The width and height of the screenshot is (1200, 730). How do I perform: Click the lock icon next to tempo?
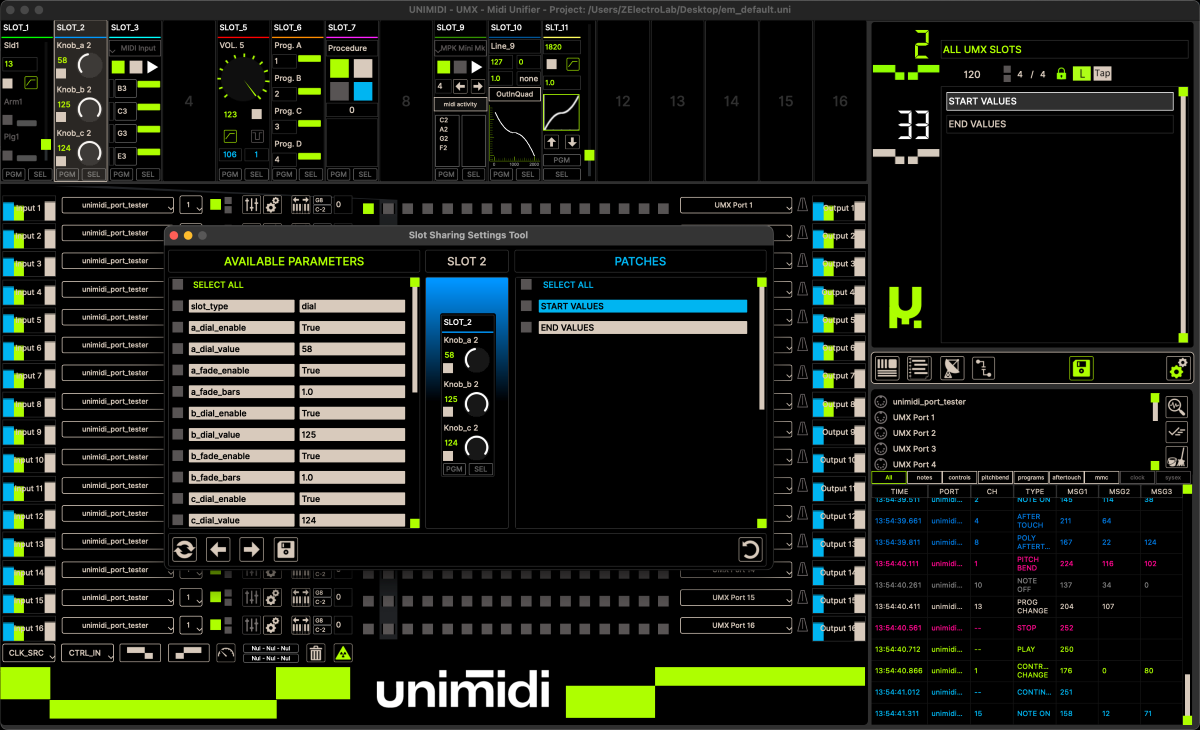pos(1061,74)
